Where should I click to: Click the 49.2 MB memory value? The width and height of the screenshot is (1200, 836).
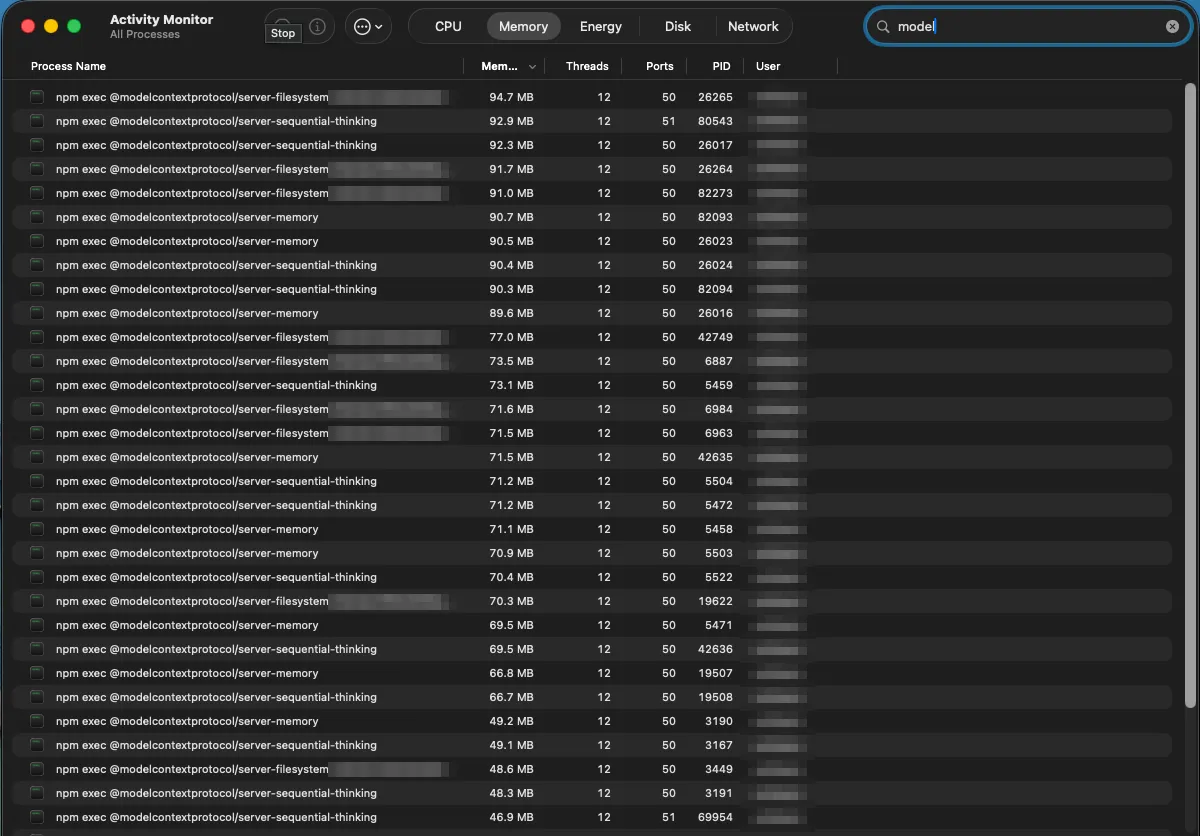511,721
